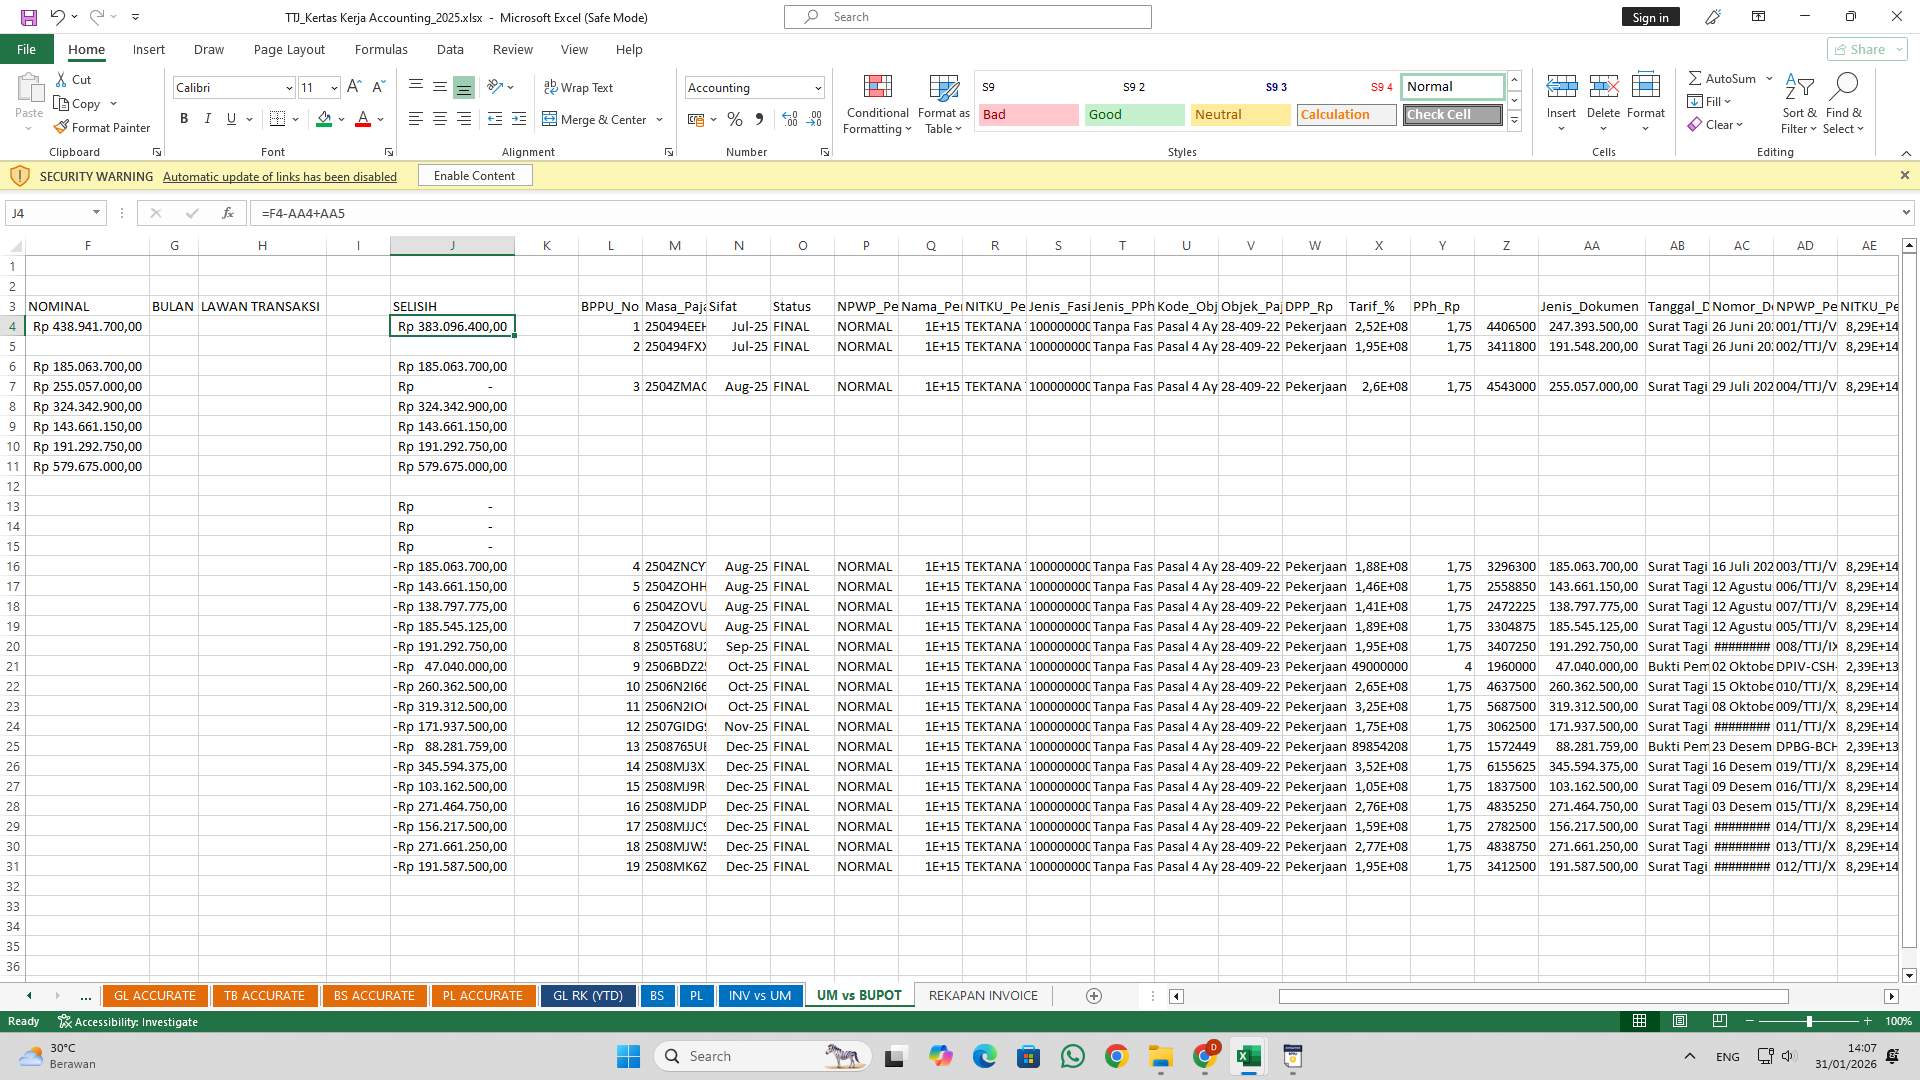Switch to the Formulas ribbon tab
This screenshot has height=1080, width=1920.
381,49
